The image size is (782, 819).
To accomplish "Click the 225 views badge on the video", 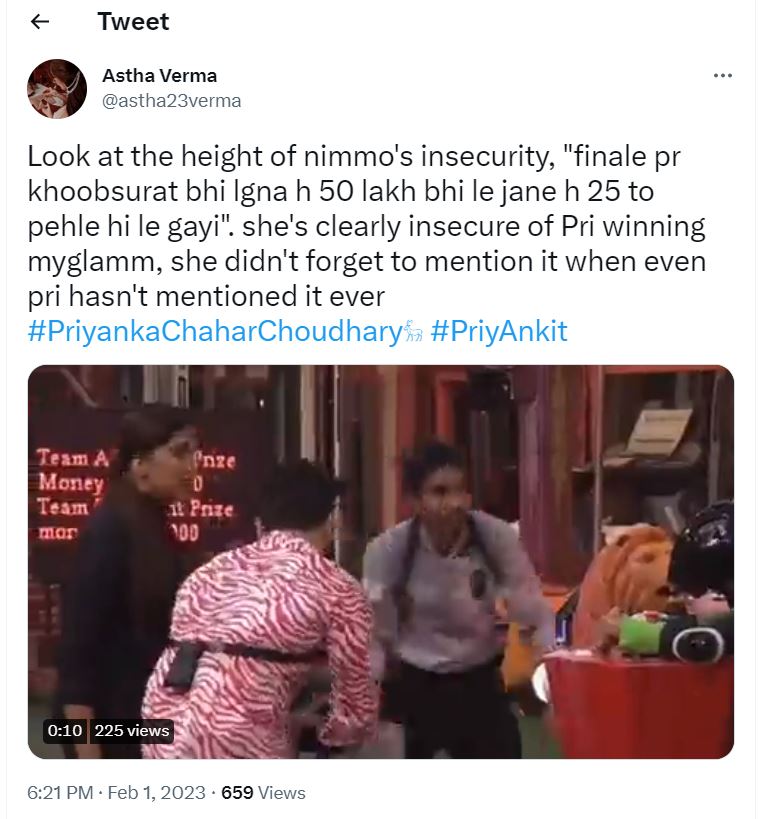I will [x=132, y=730].
